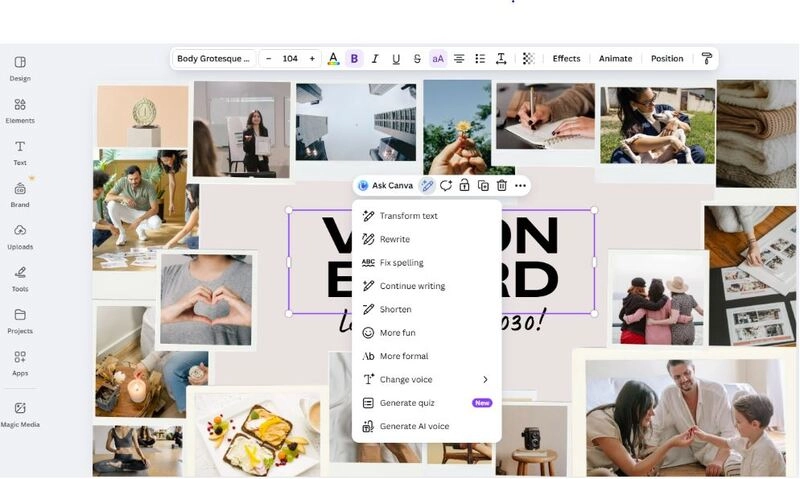Choose Rewrite from the menu
This screenshot has height=479, width=800.
tap(427, 239)
